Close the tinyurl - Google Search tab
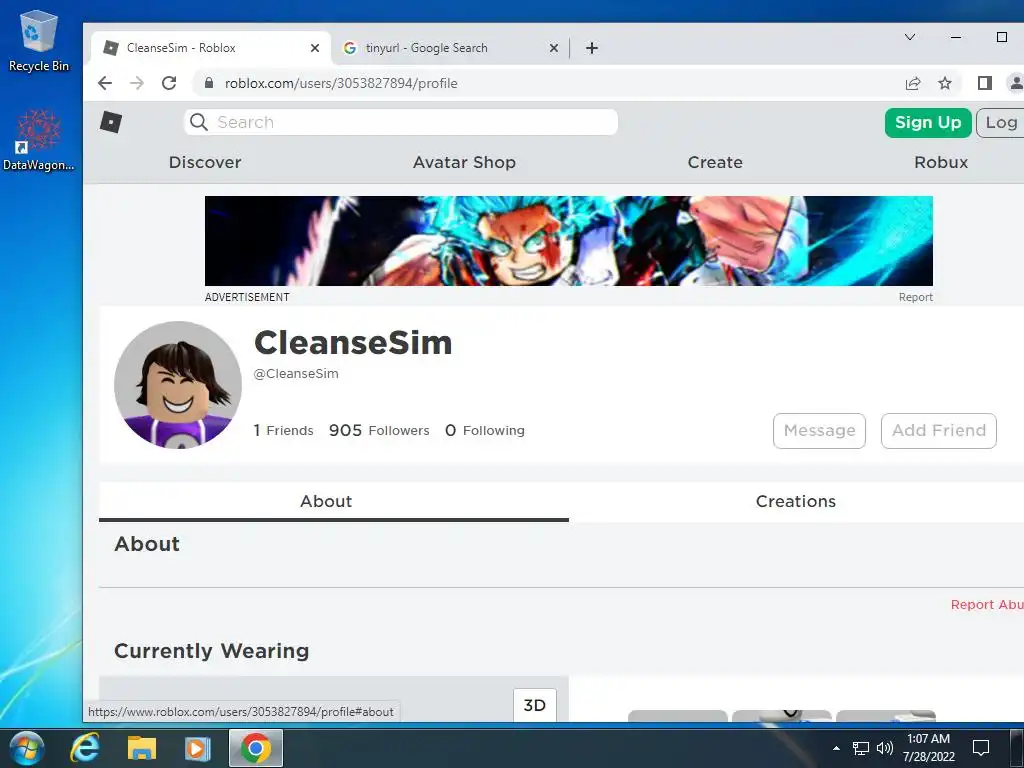The width and height of the screenshot is (1024, 768). click(x=554, y=48)
